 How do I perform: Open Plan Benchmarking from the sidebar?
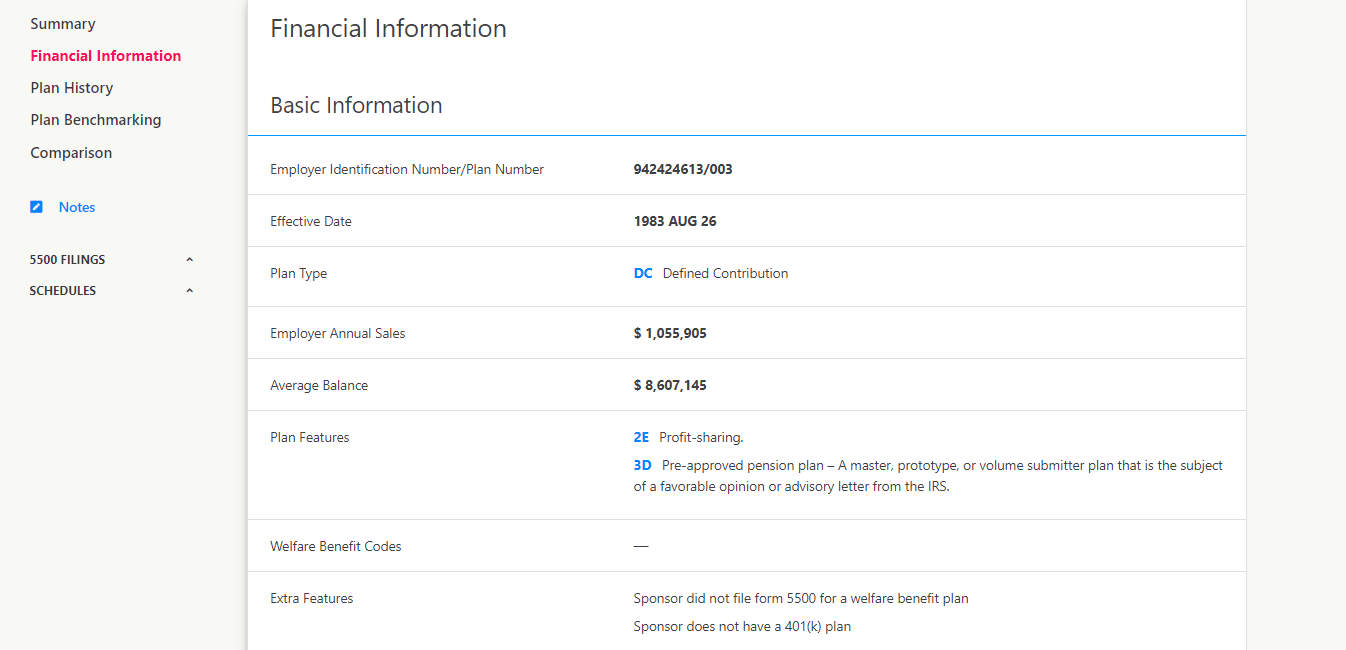[96, 120]
